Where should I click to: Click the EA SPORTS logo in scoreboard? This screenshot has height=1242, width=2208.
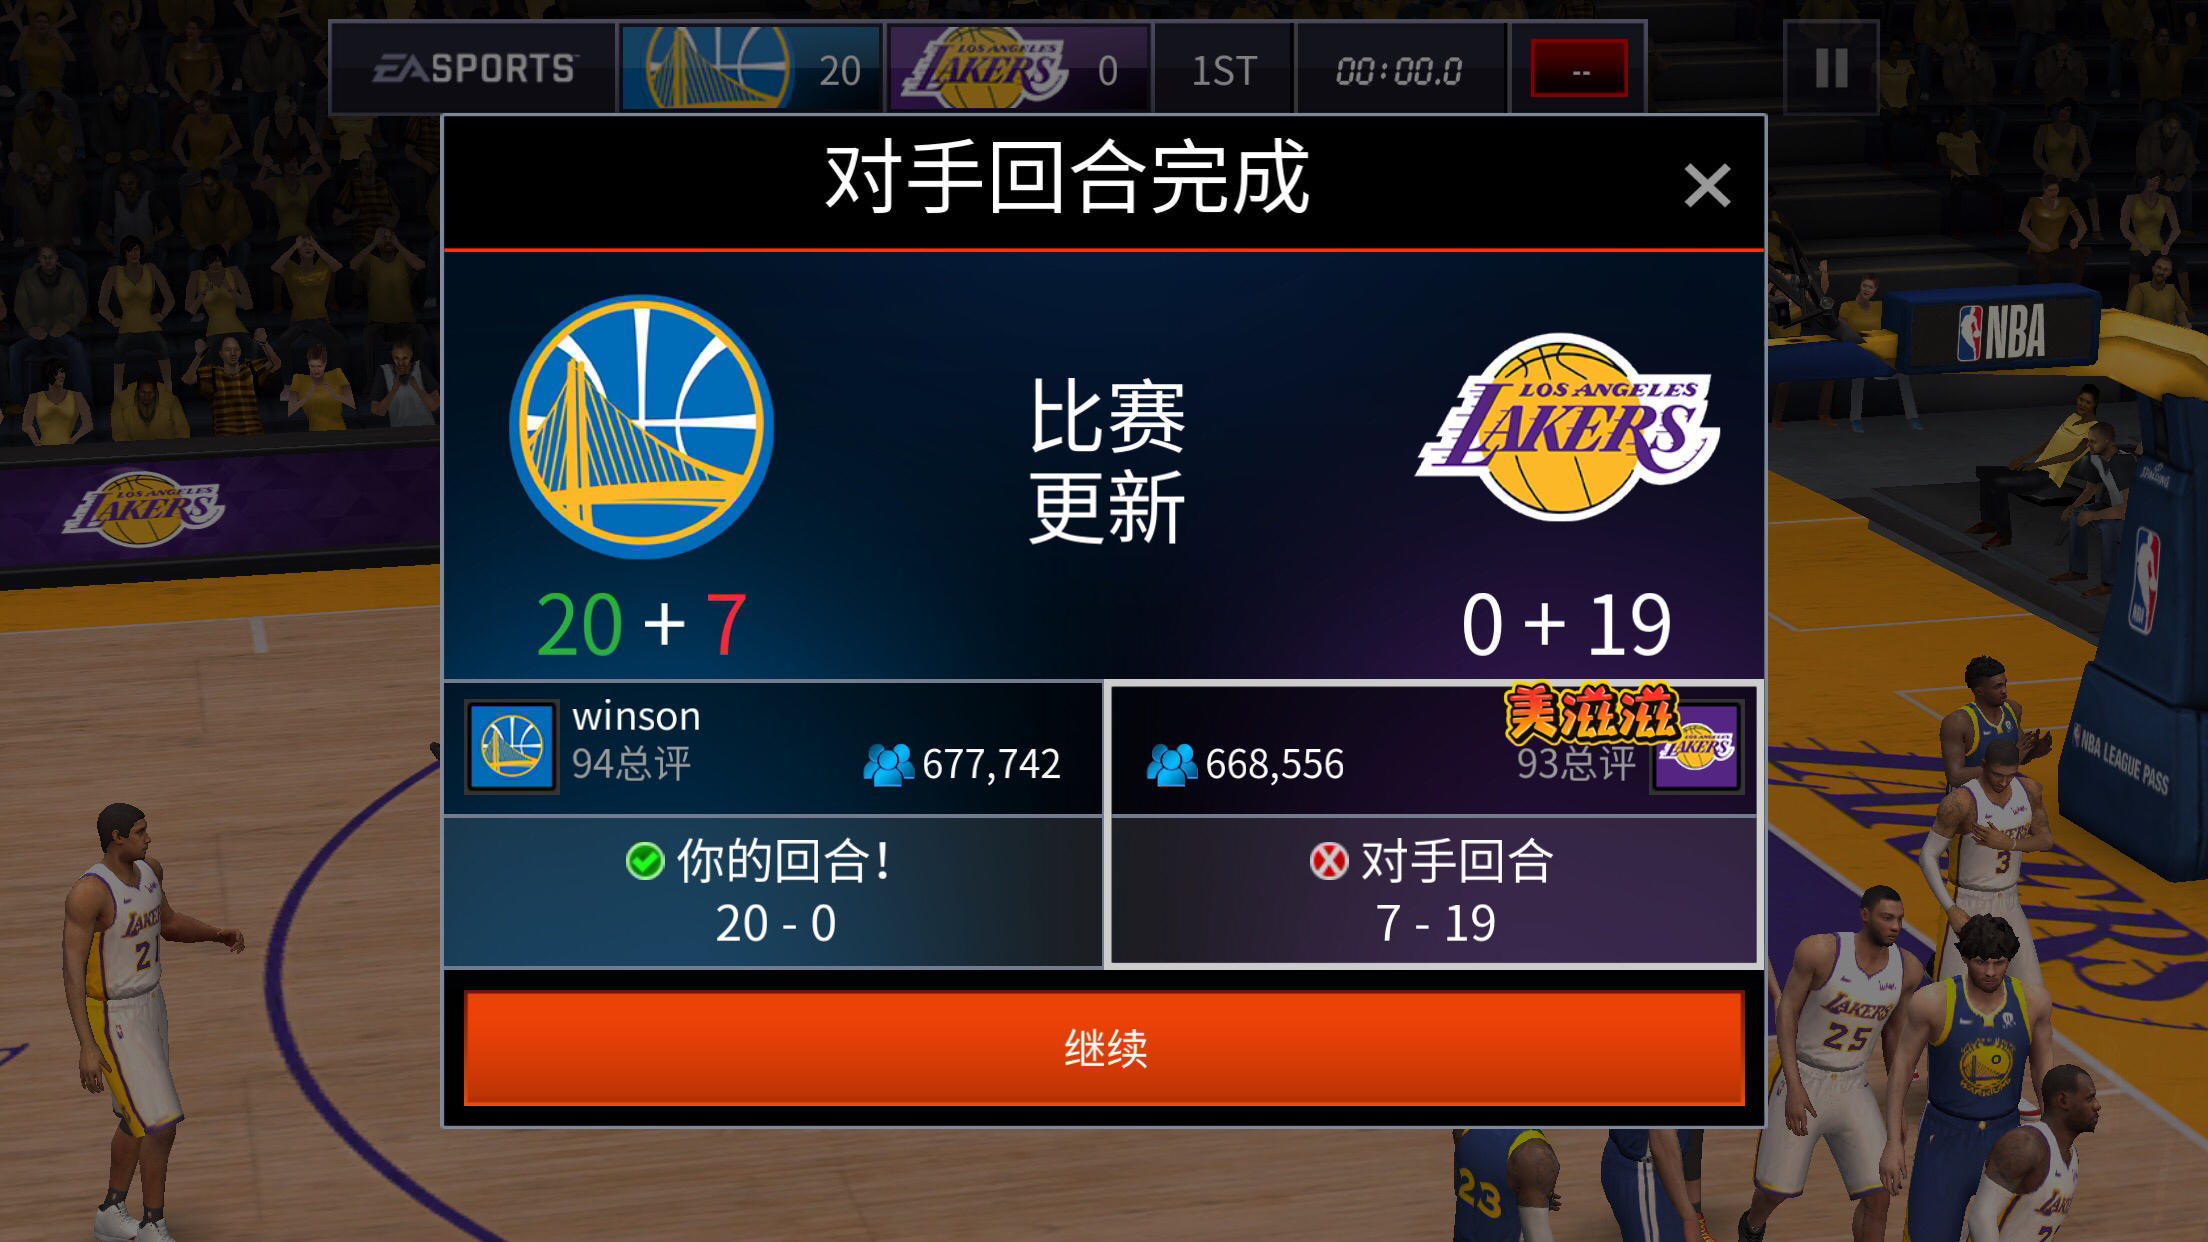tap(474, 69)
